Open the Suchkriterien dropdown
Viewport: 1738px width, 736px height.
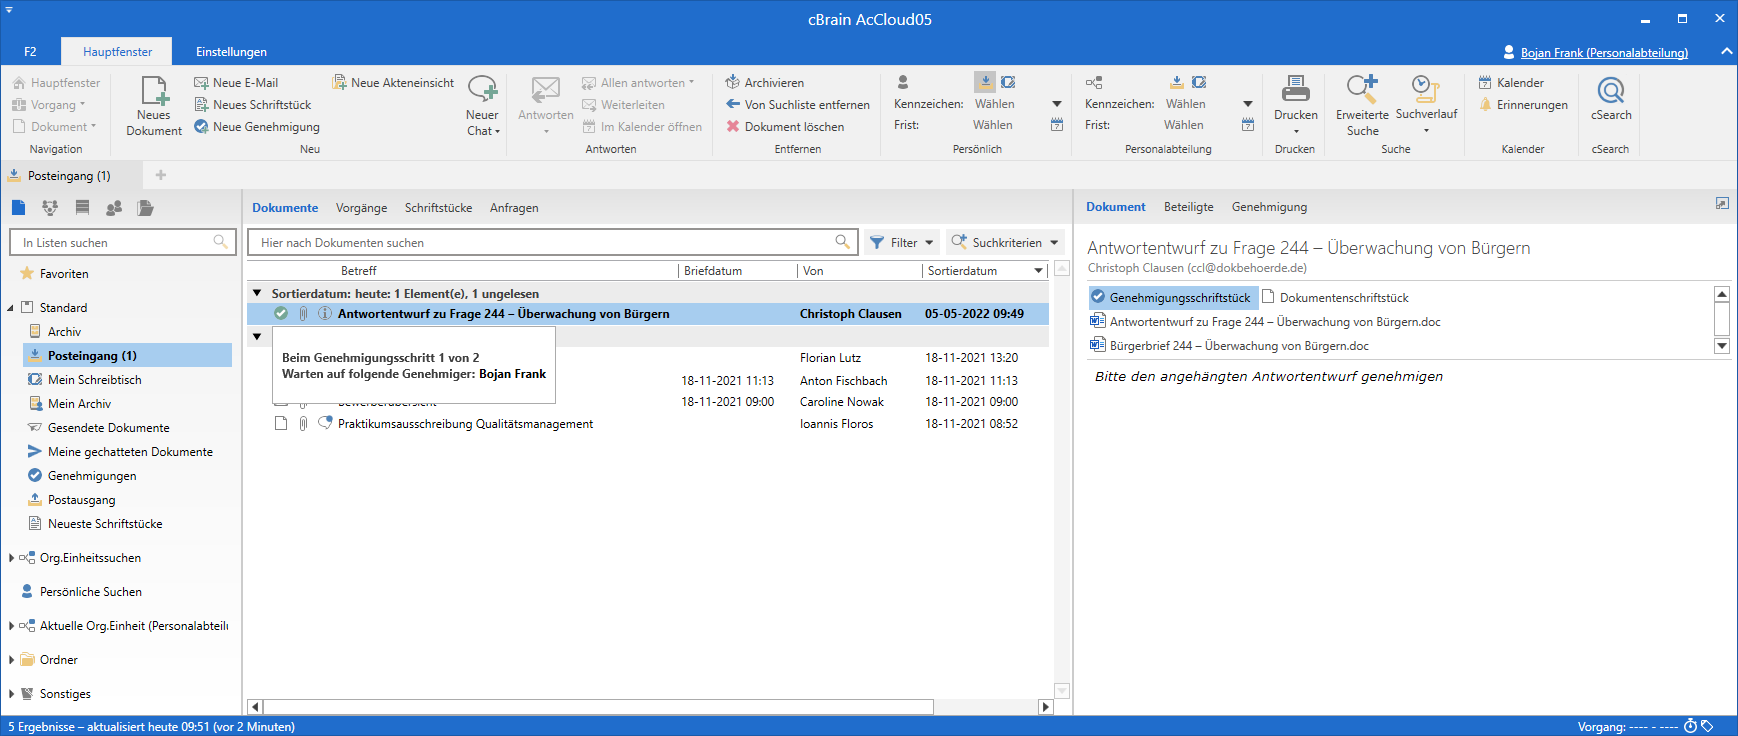[x=1005, y=242]
